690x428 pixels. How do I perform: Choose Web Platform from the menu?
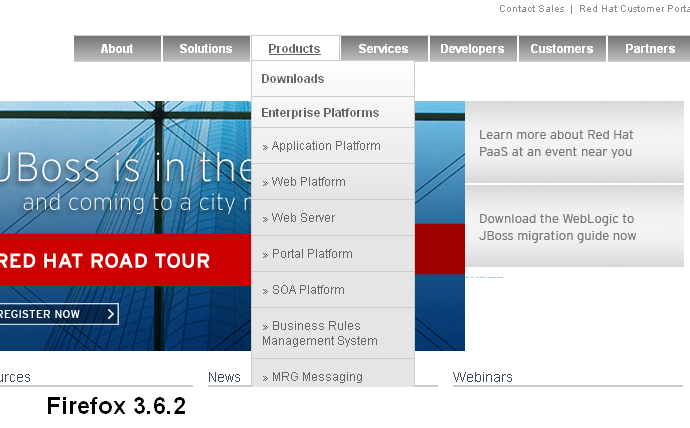click(x=333, y=182)
